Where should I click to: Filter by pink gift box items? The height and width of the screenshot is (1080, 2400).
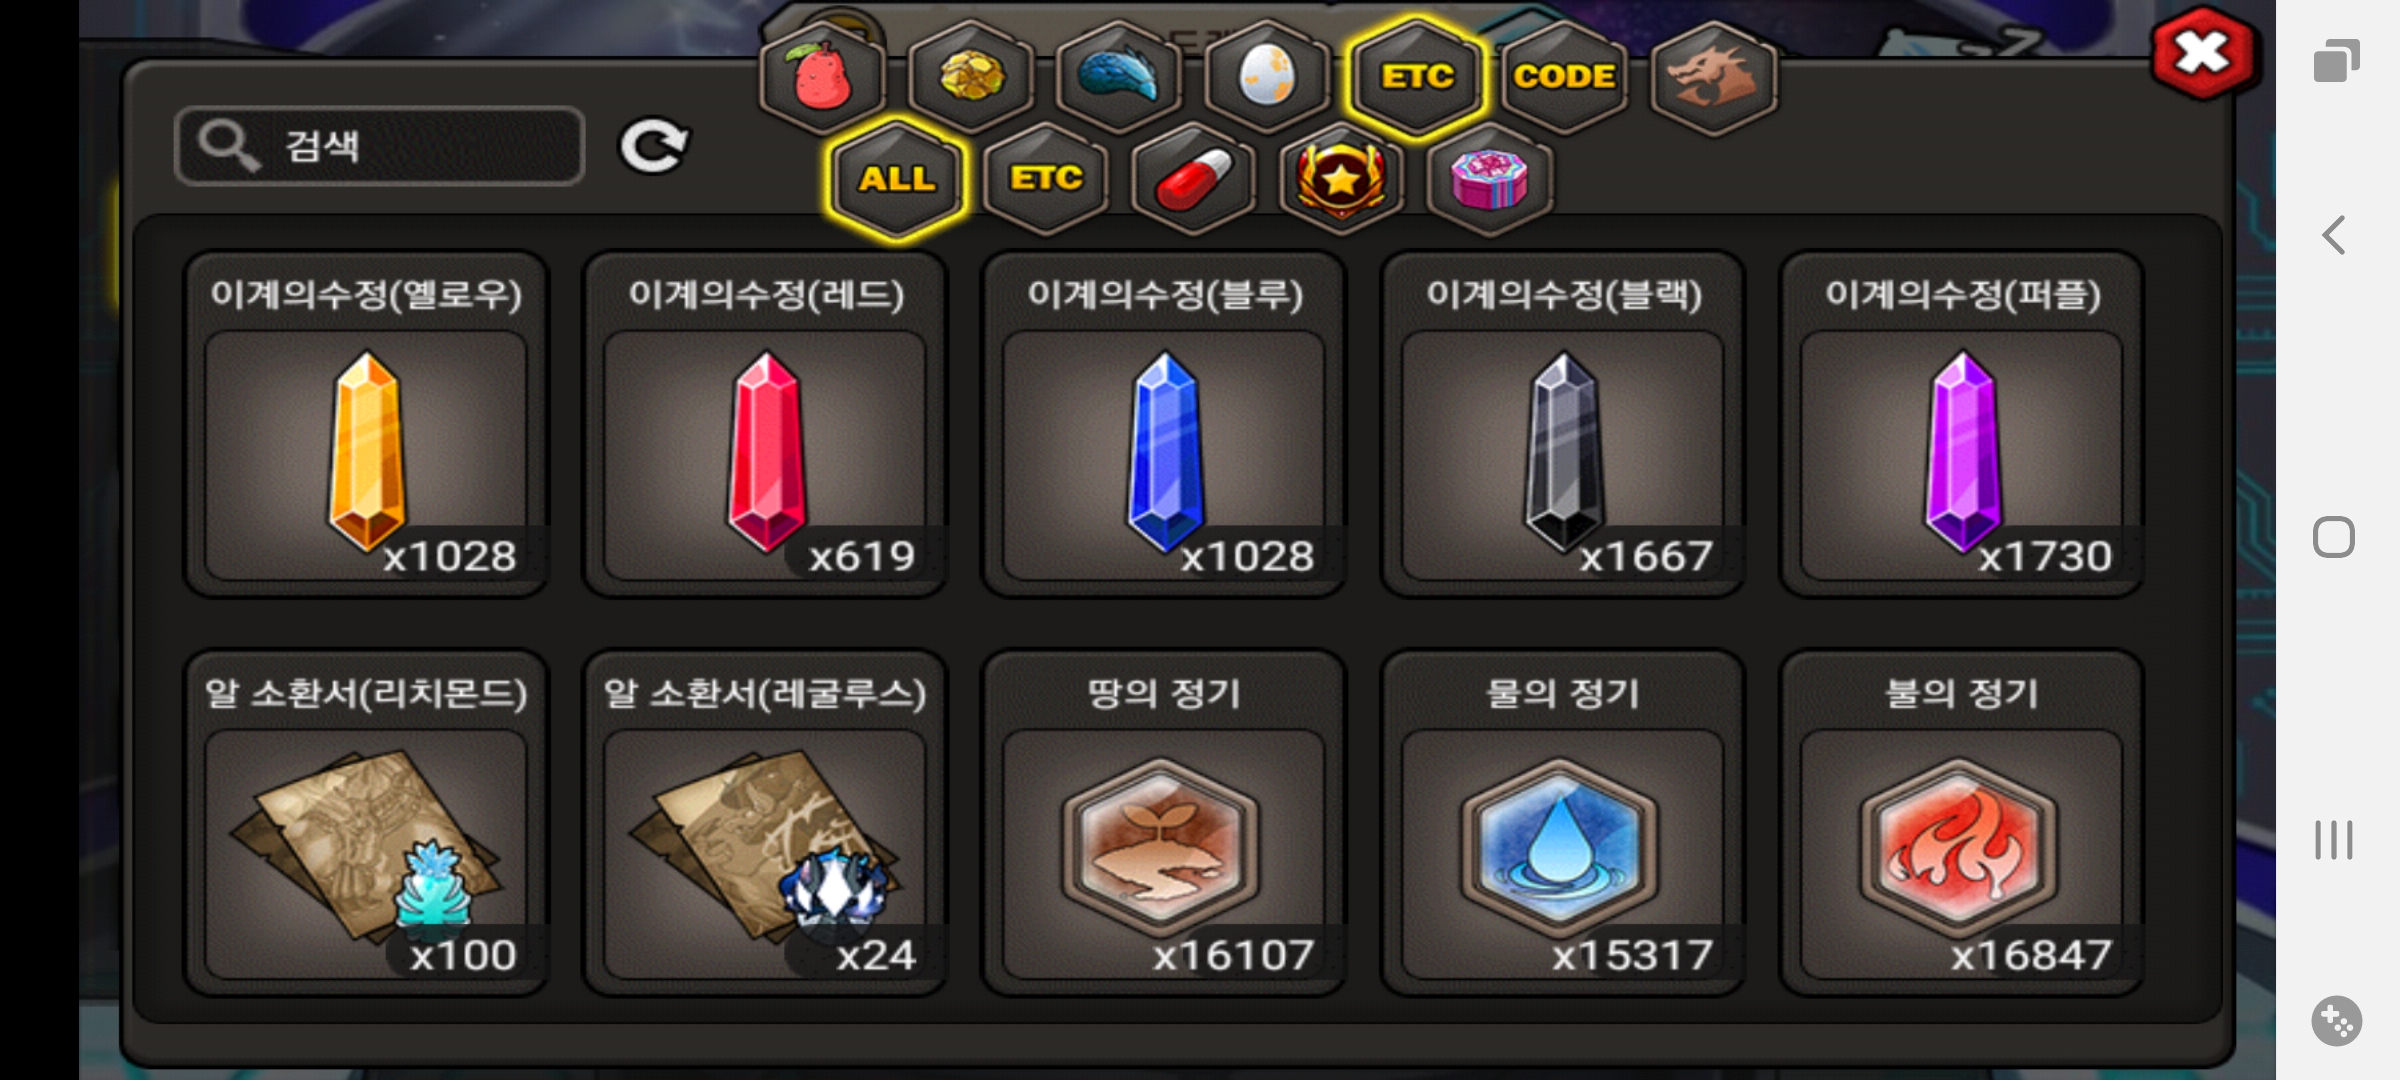pyautogui.click(x=1490, y=179)
